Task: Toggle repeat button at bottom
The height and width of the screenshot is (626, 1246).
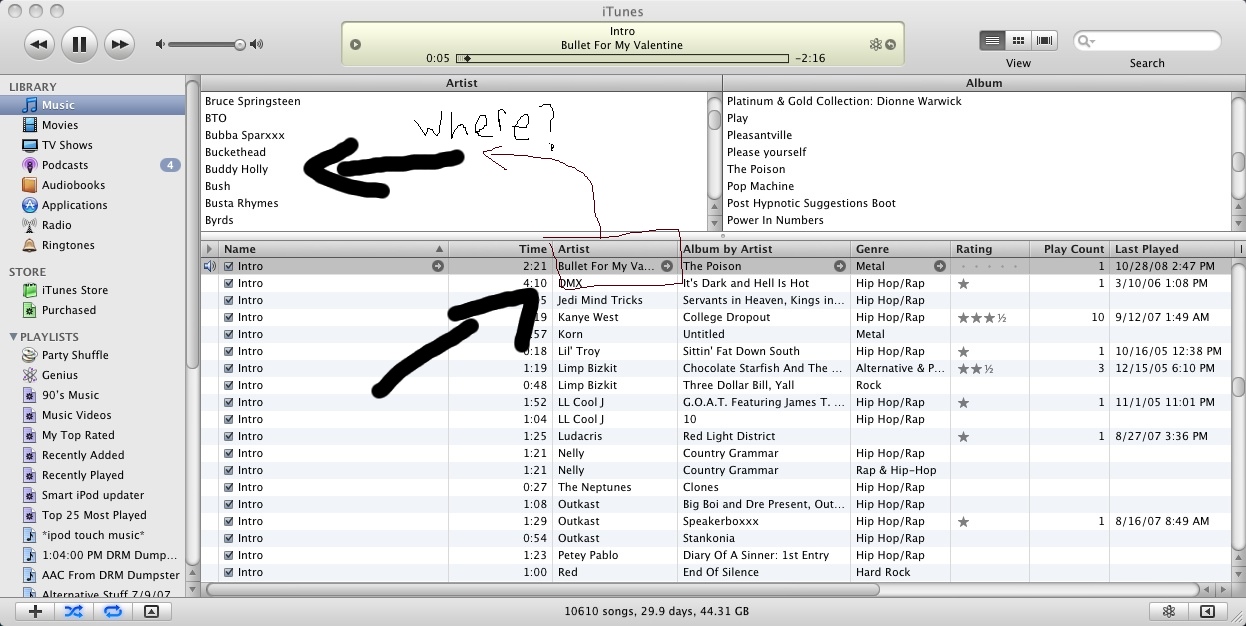Action: [x=113, y=611]
